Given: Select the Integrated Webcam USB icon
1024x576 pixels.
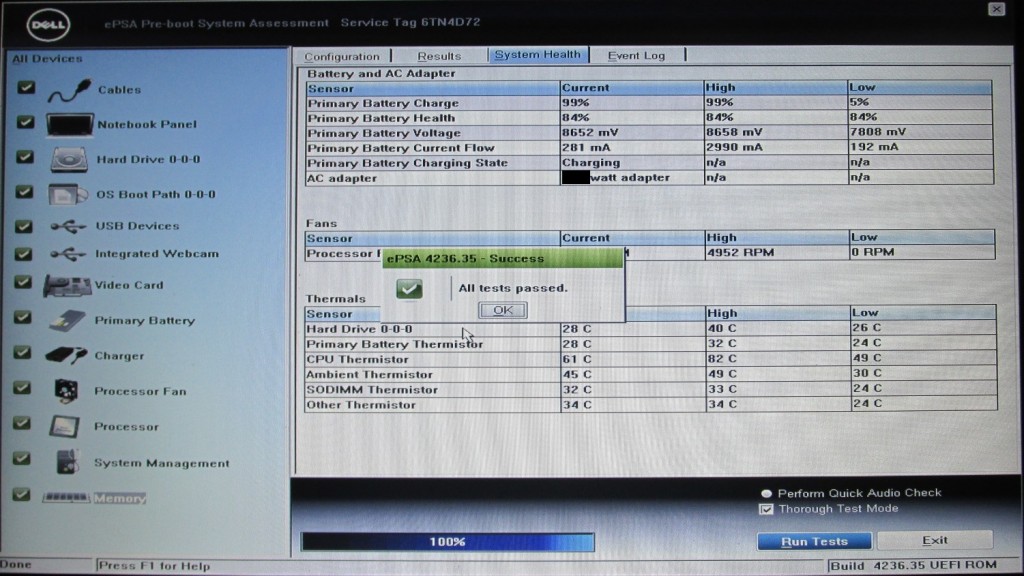Looking at the screenshot, I should 68,254.
